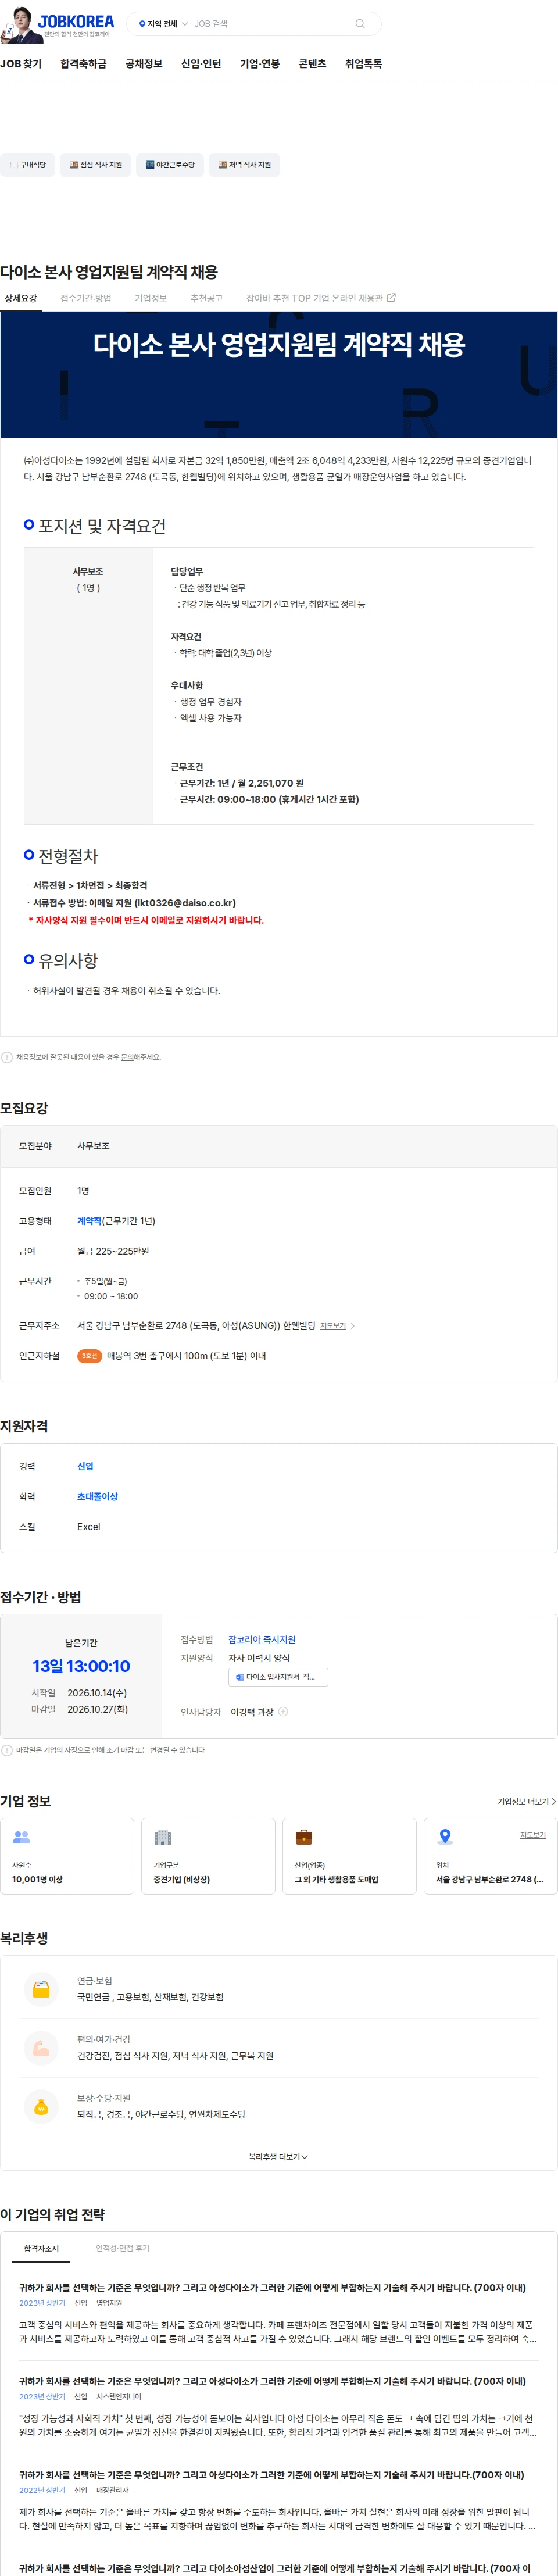
Task: Open the 신입·인턴 menu
Action: coord(201,64)
